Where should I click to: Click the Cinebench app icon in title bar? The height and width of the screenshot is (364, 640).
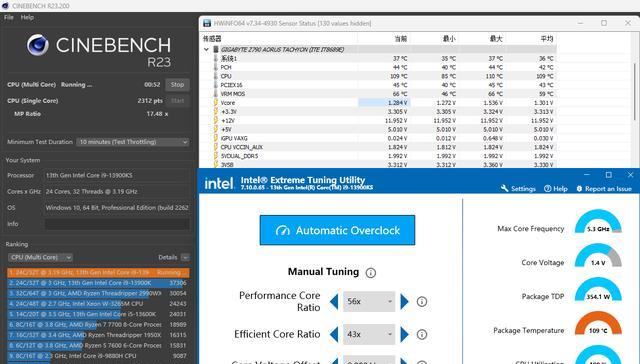[5, 6]
